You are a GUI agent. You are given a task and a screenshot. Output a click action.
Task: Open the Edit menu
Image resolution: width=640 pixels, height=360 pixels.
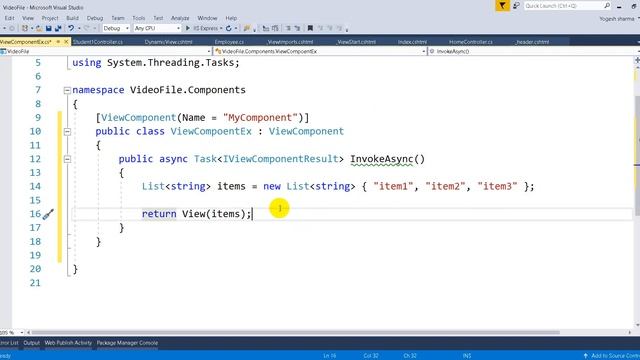pyautogui.click(x=9, y=18)
